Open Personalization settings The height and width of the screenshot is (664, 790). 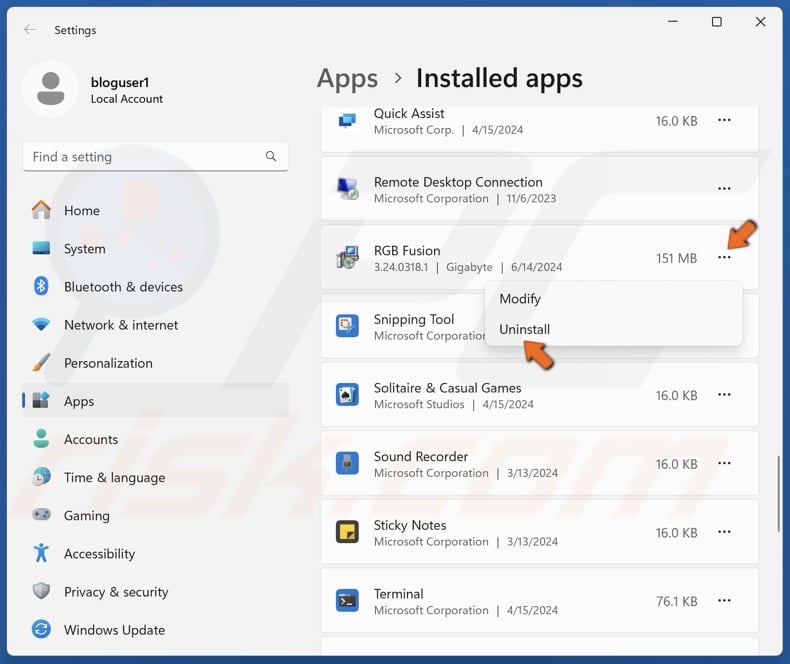156,363
